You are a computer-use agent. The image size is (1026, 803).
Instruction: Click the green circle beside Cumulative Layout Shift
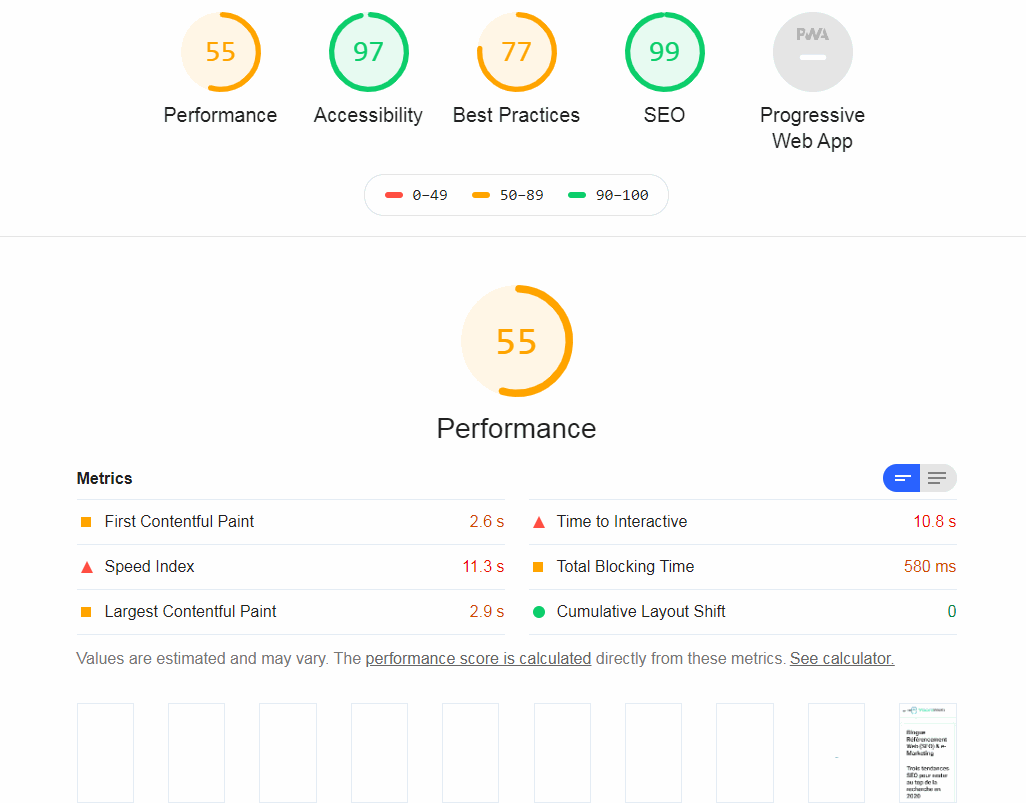538,611
